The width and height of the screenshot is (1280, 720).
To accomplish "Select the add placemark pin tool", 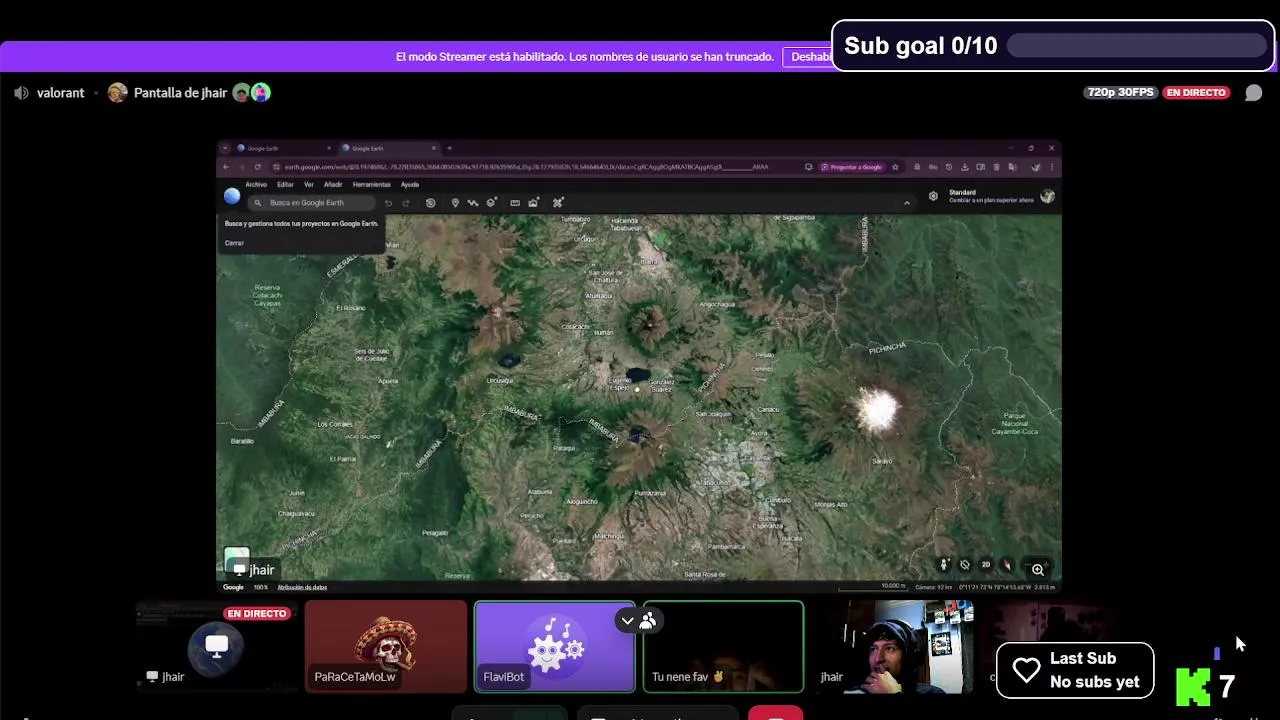I will (455, 203).
